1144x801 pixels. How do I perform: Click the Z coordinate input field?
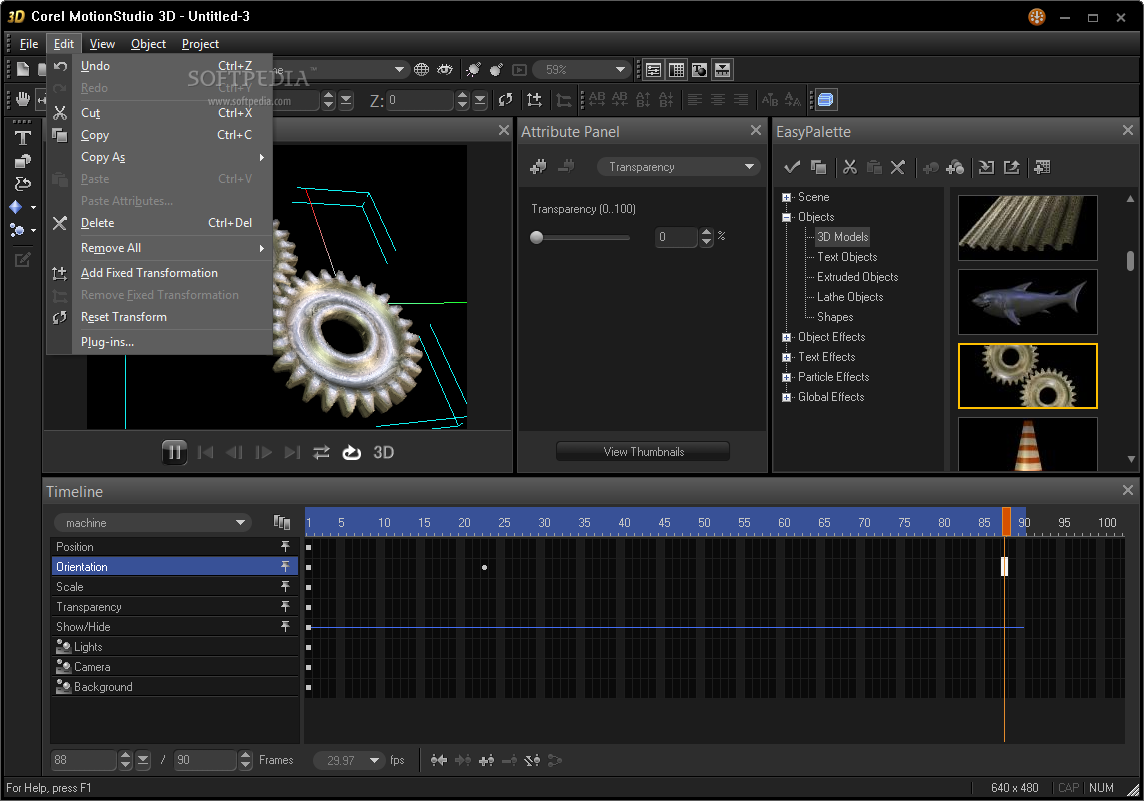pos(420,100)
